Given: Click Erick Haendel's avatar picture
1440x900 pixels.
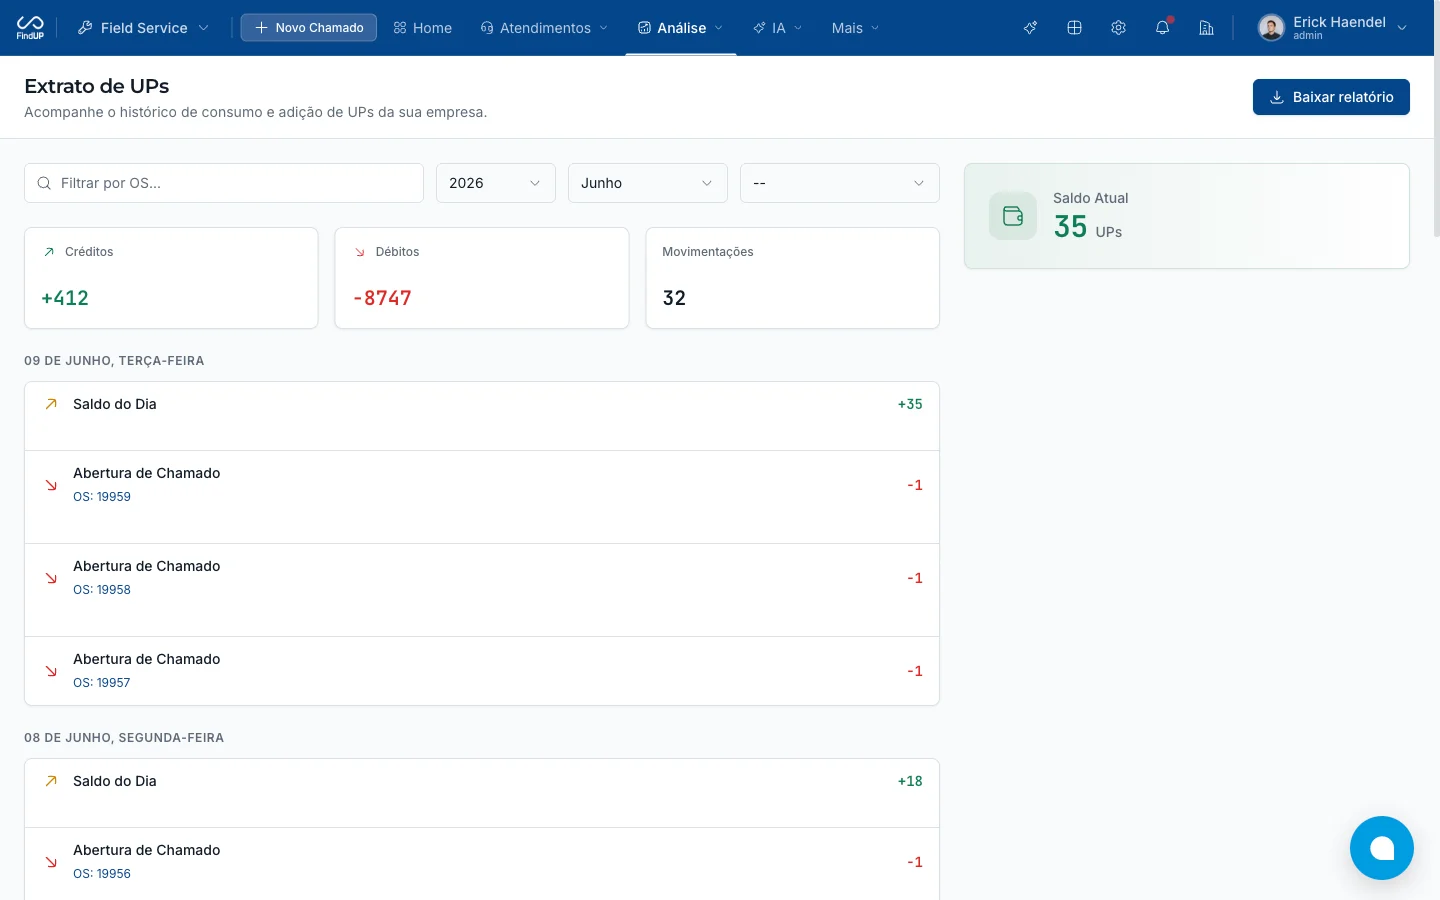Looking at the screenshot, I should pos(1271,28).
